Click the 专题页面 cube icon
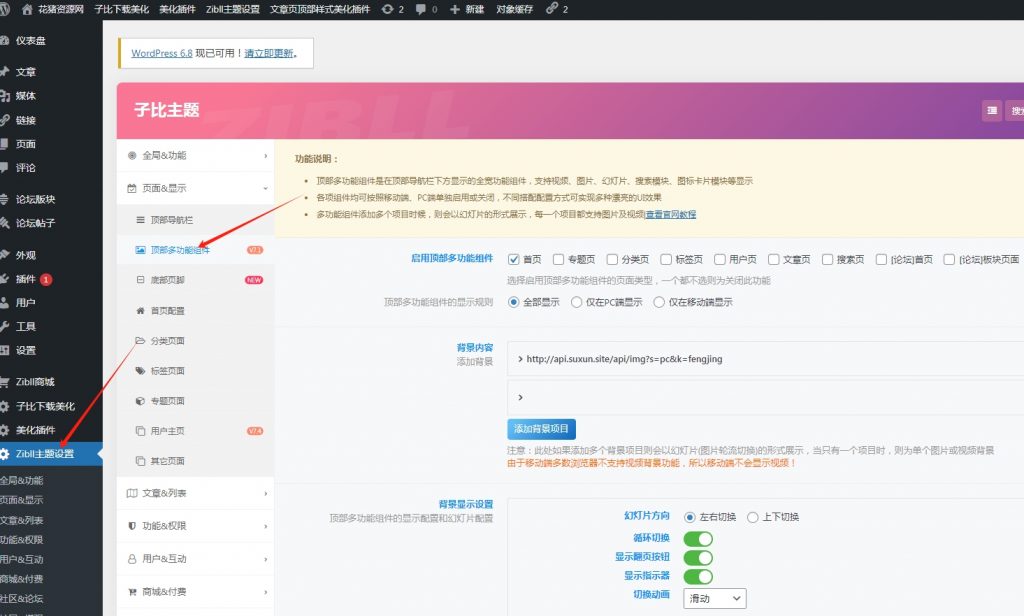The width and height of the screenshot is (1024, 616). tap(140, 400)
